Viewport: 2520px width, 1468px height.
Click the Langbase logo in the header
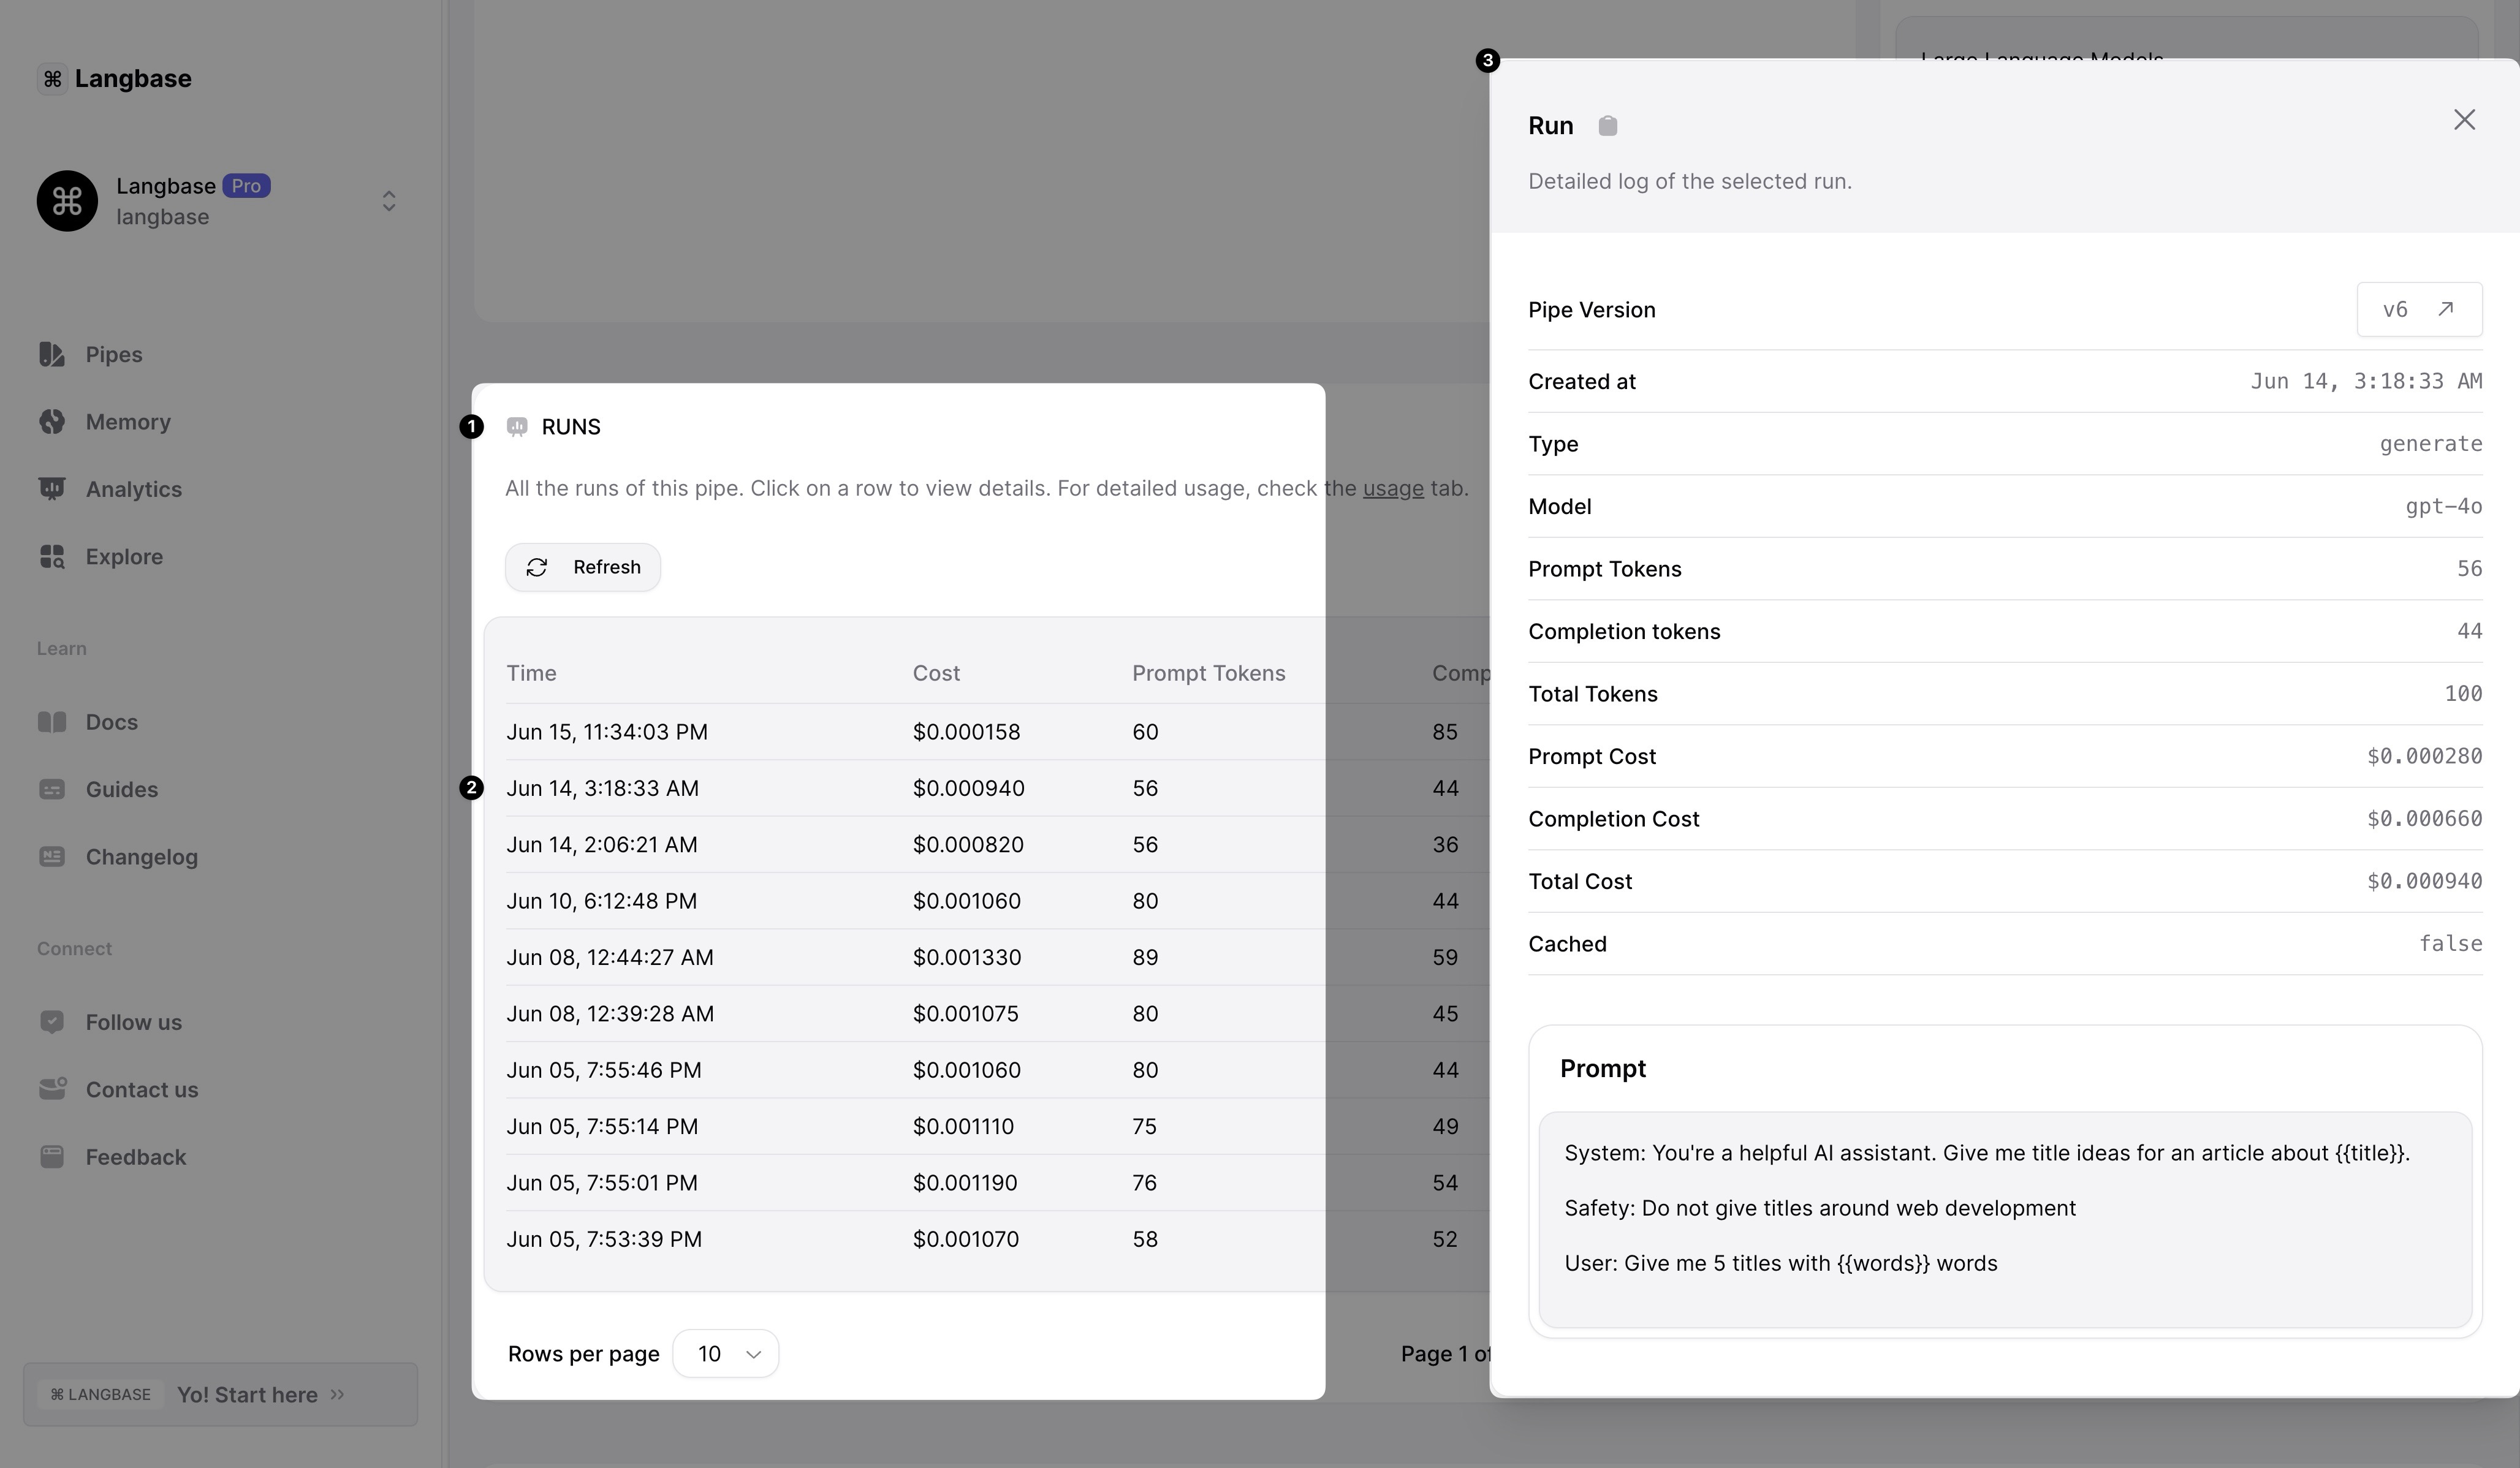[115, 79]
